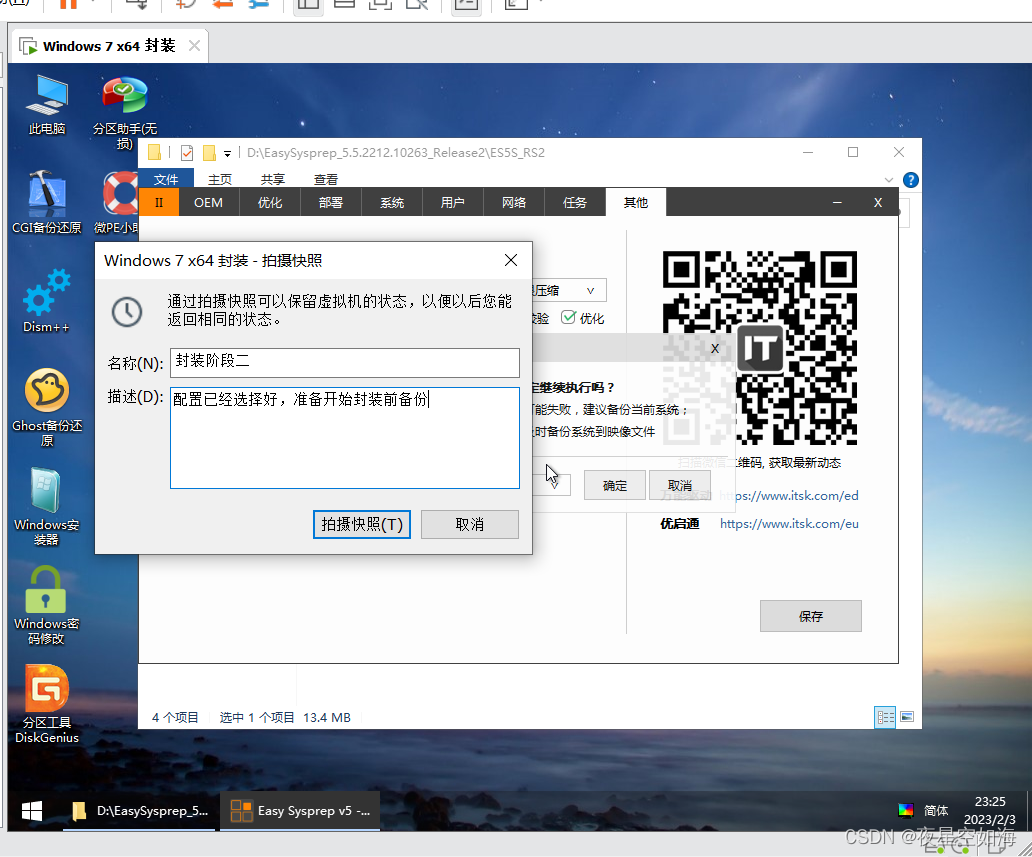Click the properties checkmark icon in Explorer title bar
This screenshot has height=857, width=1032.
pos(187,153)
